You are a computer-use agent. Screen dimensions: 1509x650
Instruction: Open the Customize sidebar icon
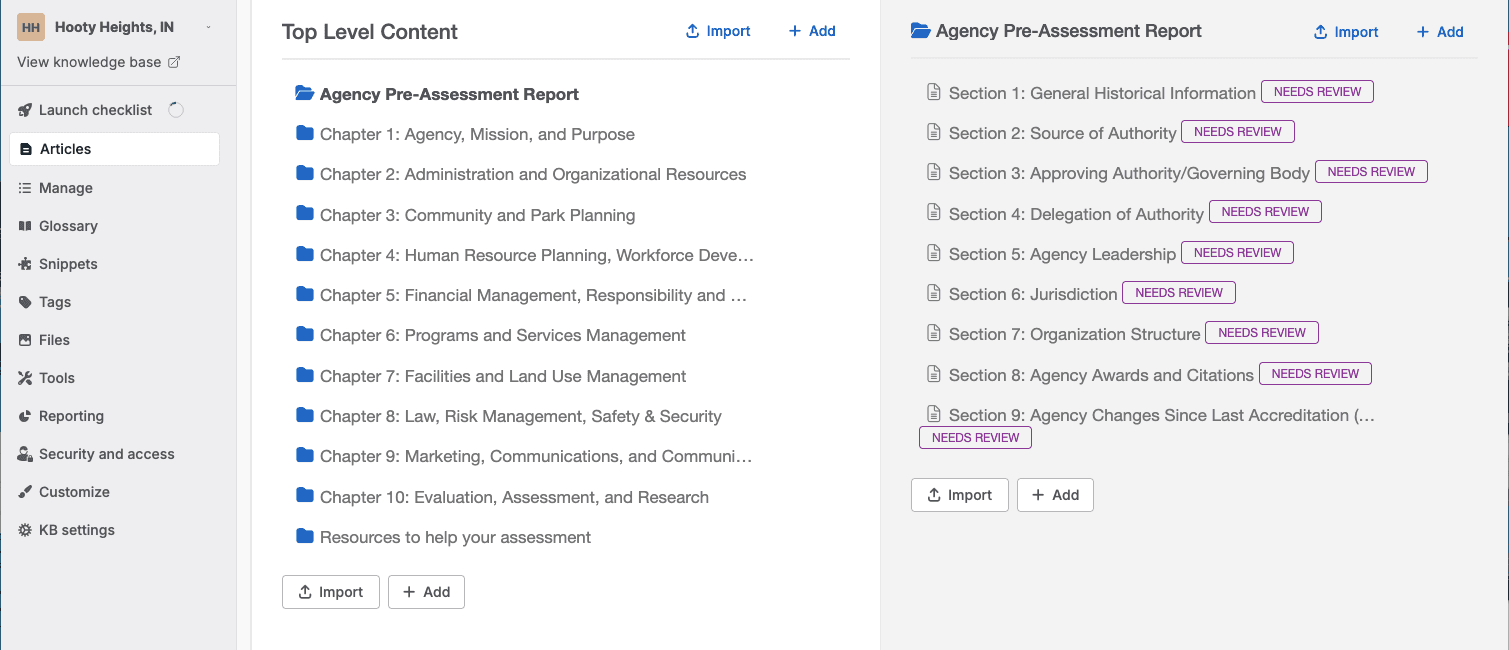[73, 491]
